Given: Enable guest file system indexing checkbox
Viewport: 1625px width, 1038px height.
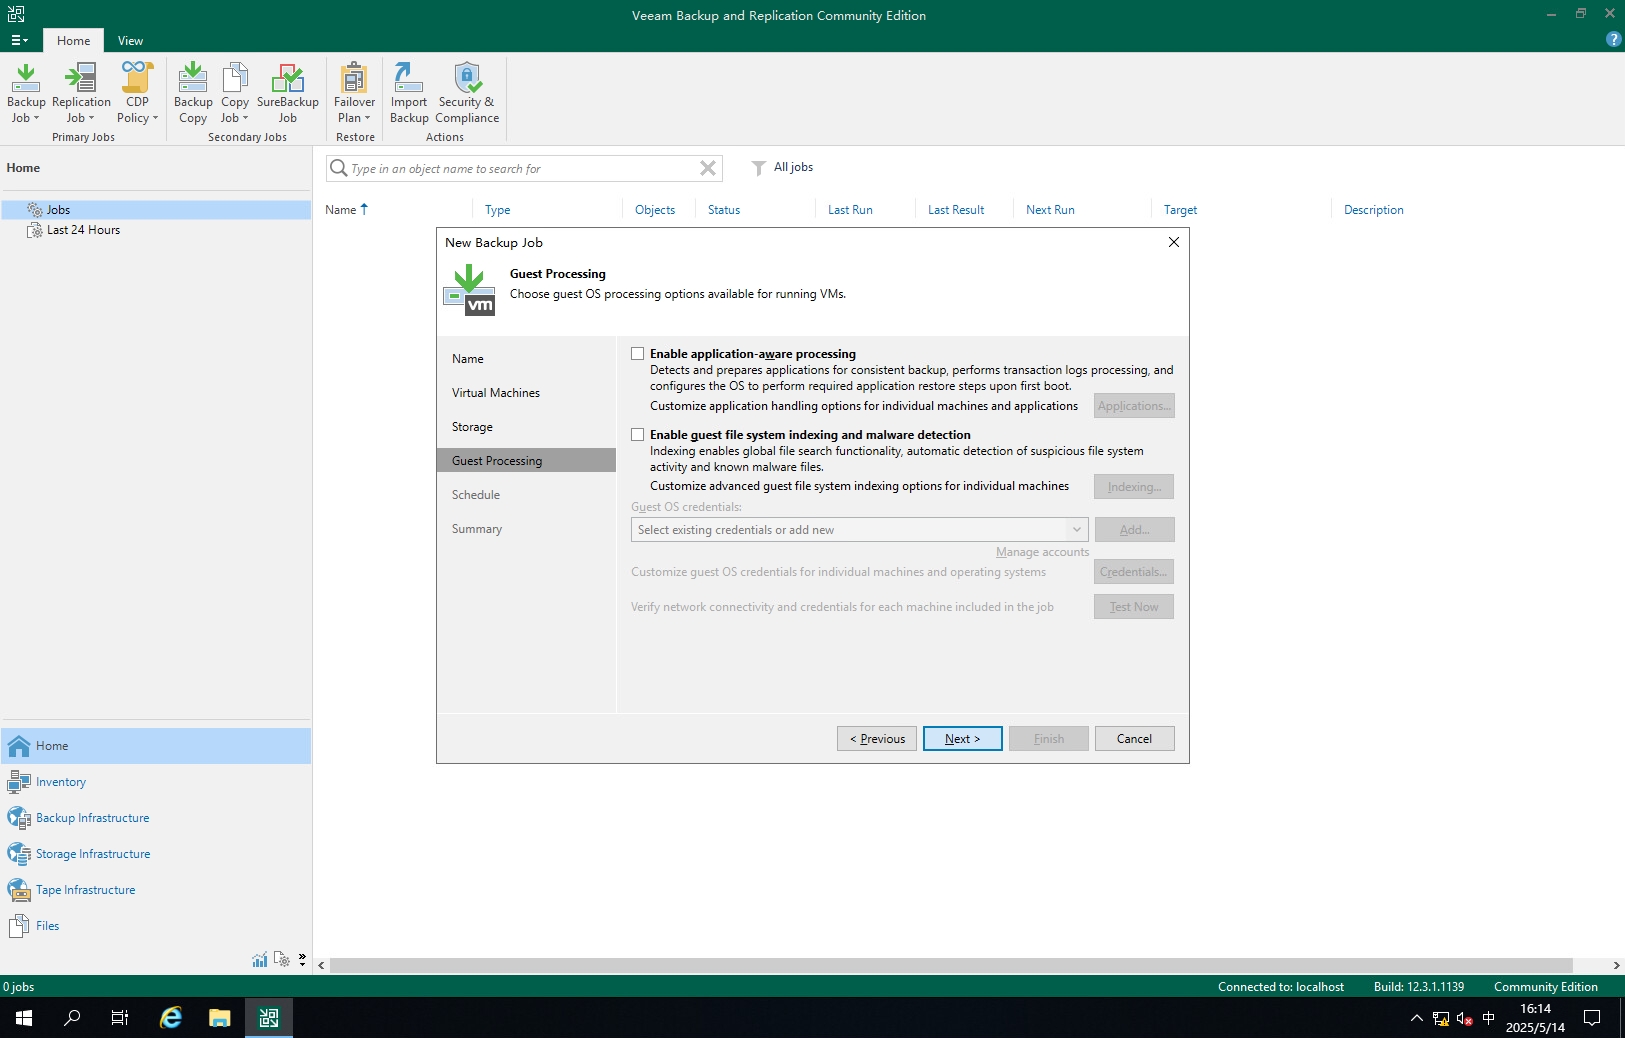Looking at the screenshot, I should (638, 435).
